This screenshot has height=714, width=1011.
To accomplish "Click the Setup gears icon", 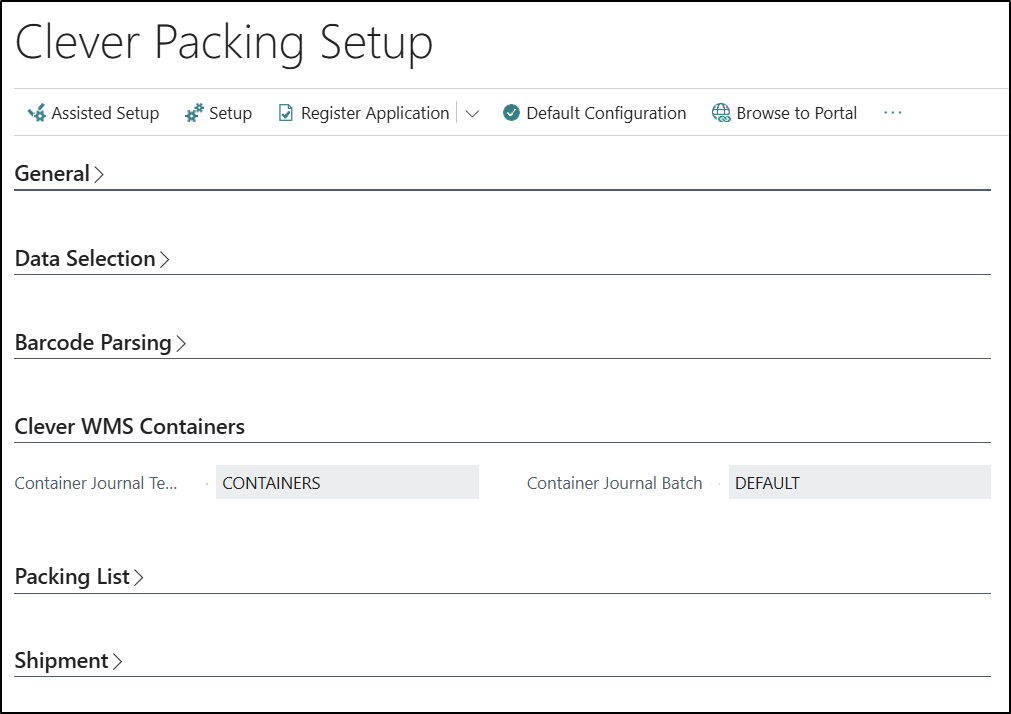I will click(x=194, y=113).
